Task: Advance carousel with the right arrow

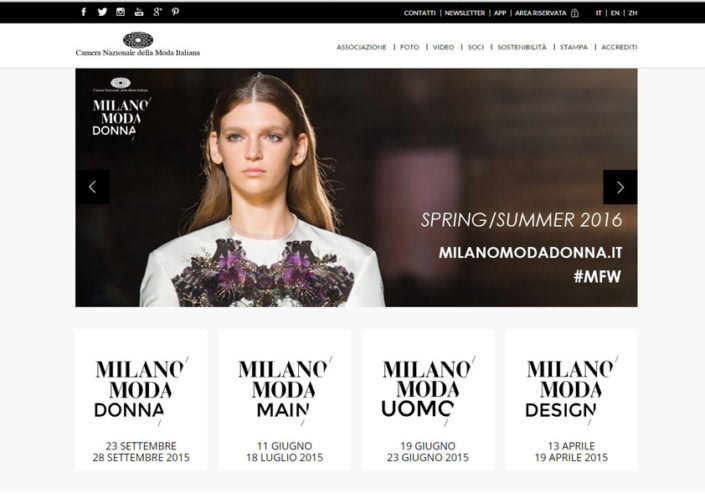Action: [x=620, y=187]
